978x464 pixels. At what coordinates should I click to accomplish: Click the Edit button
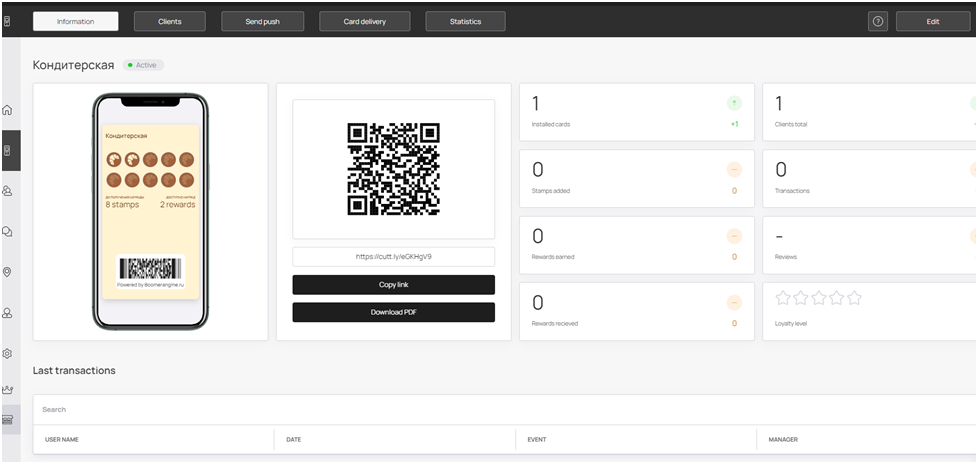click(933, 21)
